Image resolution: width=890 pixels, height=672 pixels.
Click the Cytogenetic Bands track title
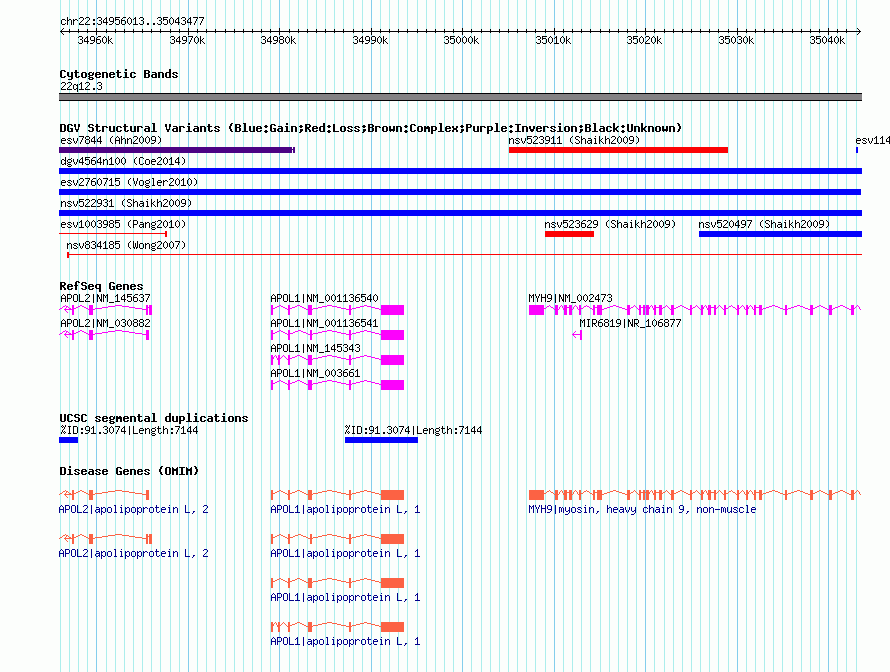(x=119, y=74)
